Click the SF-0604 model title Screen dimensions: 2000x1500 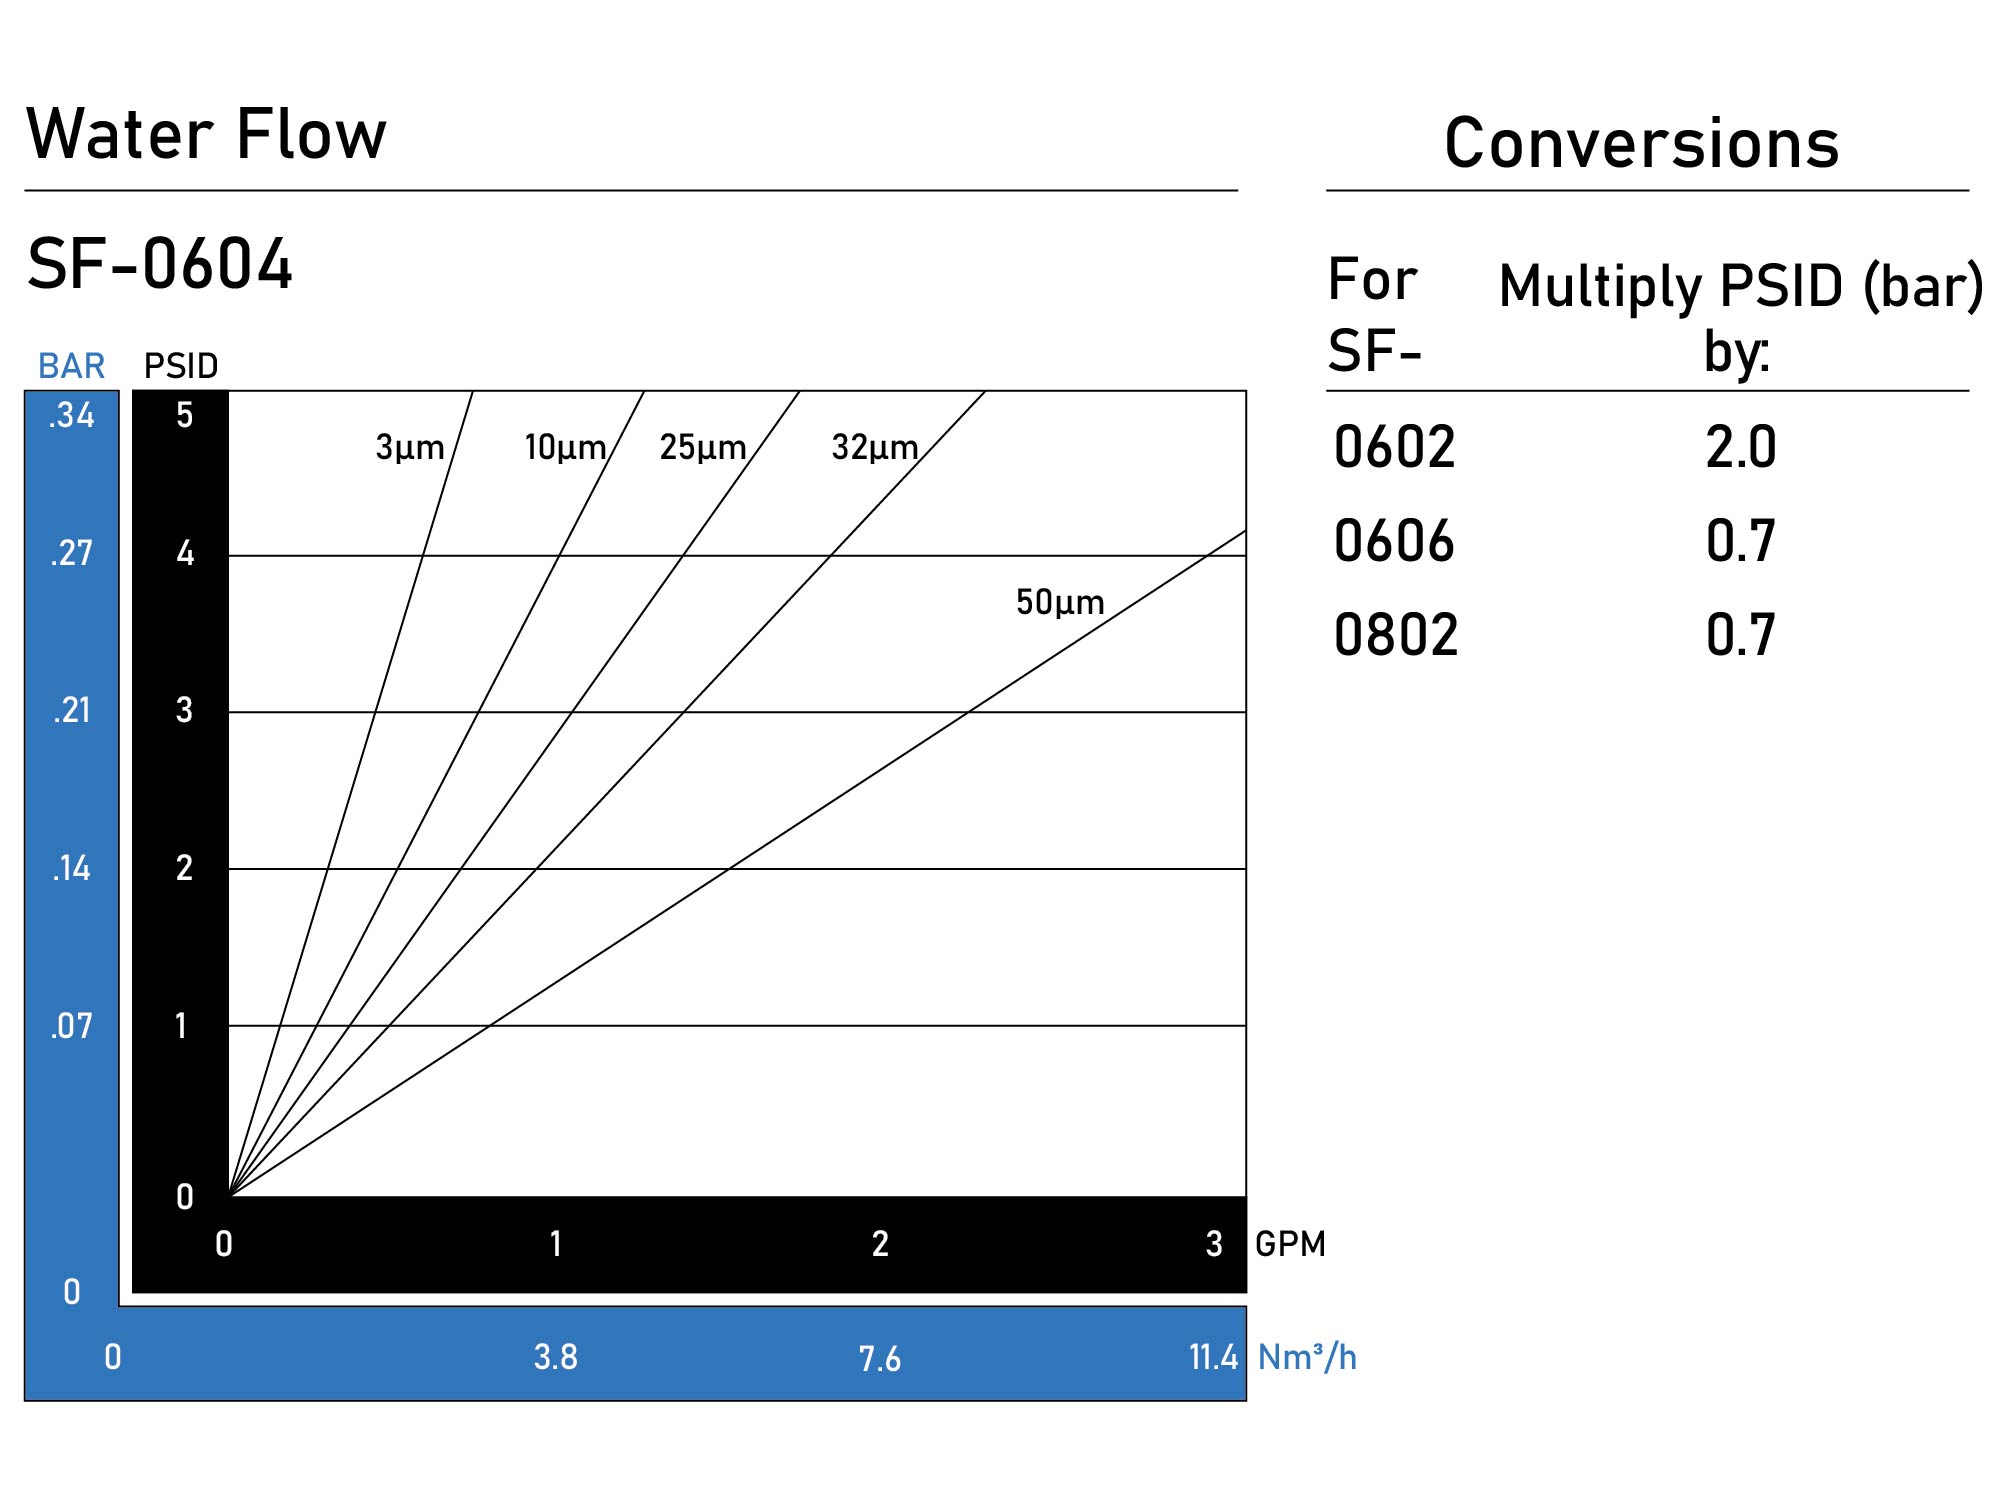pos(160,265)
